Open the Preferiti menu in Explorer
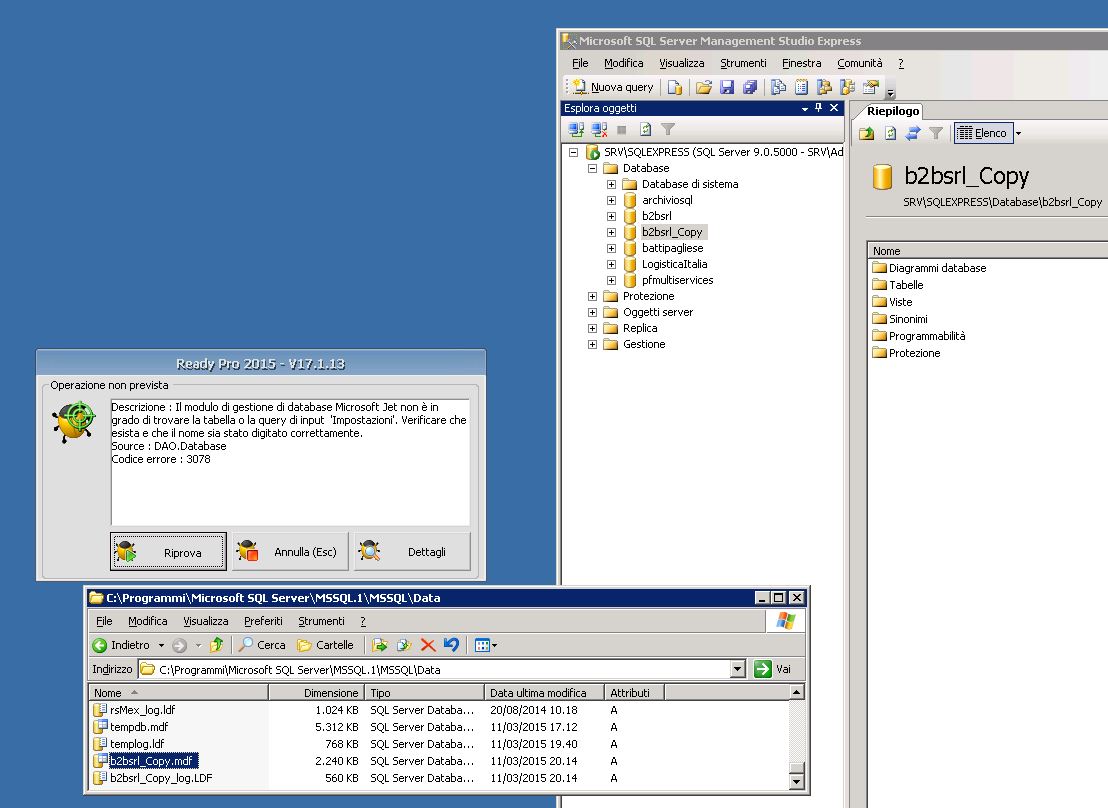1108x808 pixels. pyautogui.click(x=263, y=621)
